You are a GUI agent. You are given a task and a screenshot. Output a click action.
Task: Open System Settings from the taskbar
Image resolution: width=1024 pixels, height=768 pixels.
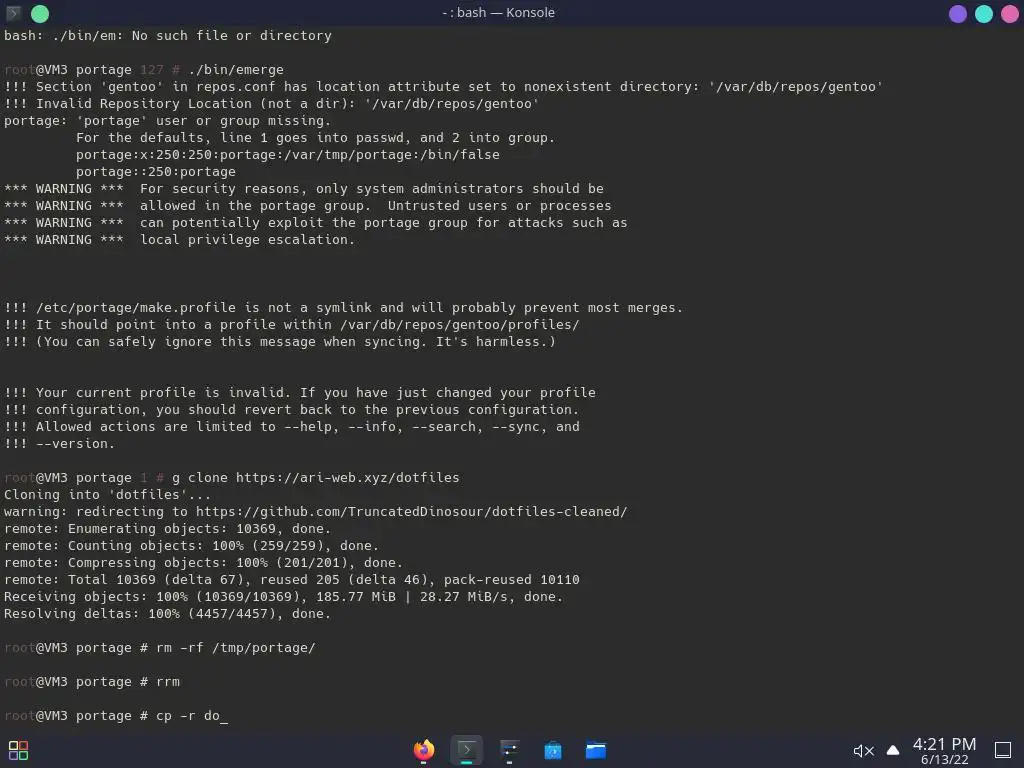pyautogui.click(x=509, y=750)
